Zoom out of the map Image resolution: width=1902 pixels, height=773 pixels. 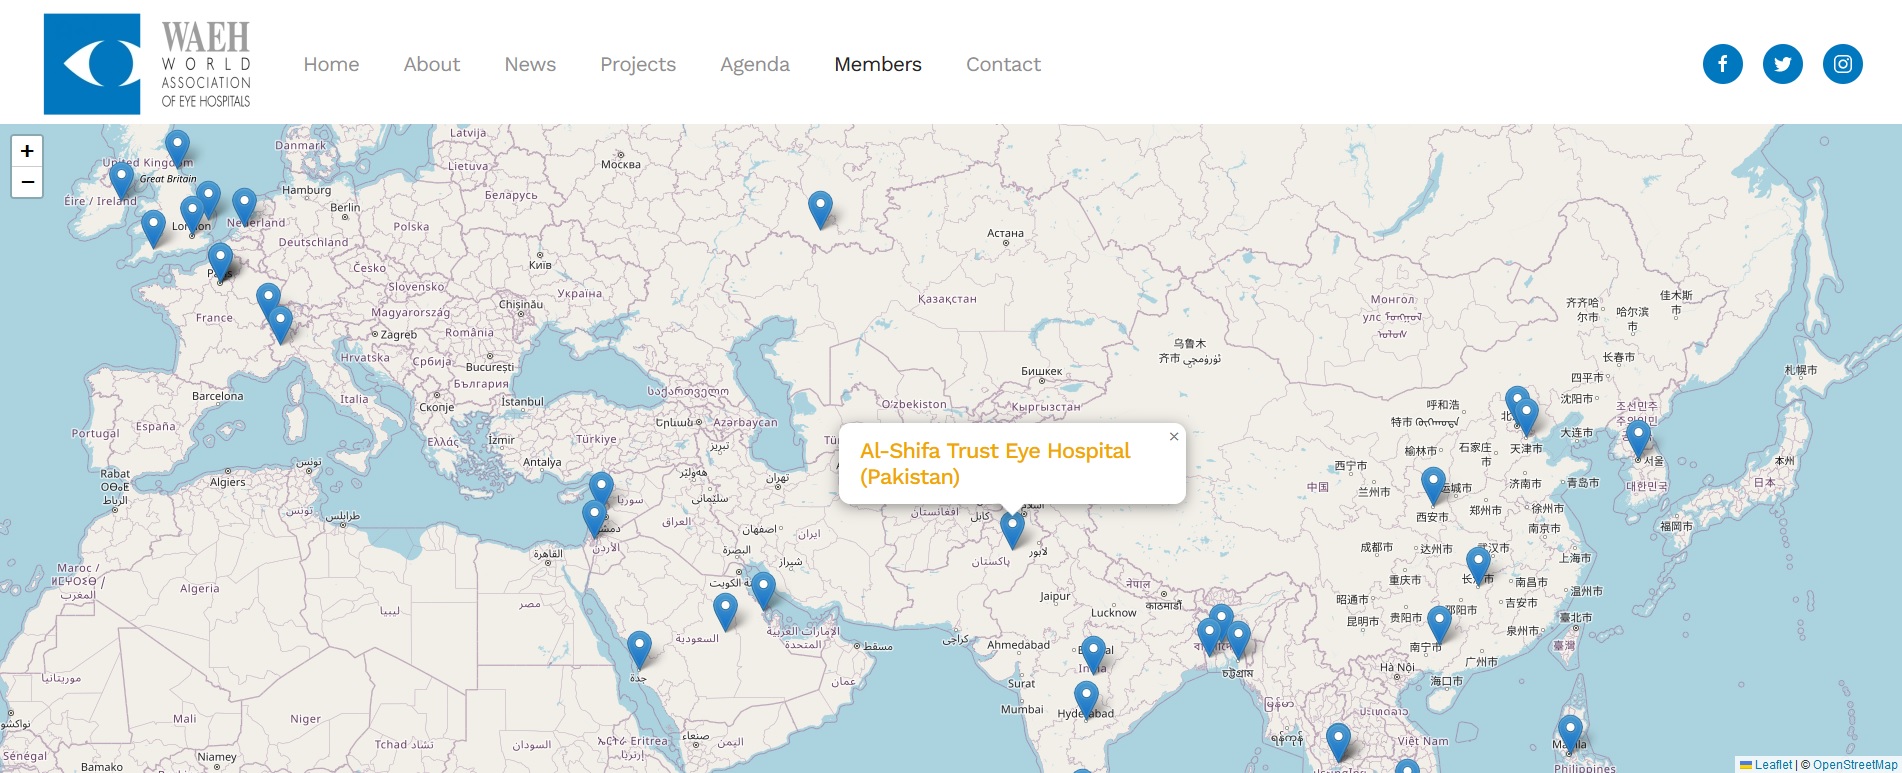[x=27, y=182]
